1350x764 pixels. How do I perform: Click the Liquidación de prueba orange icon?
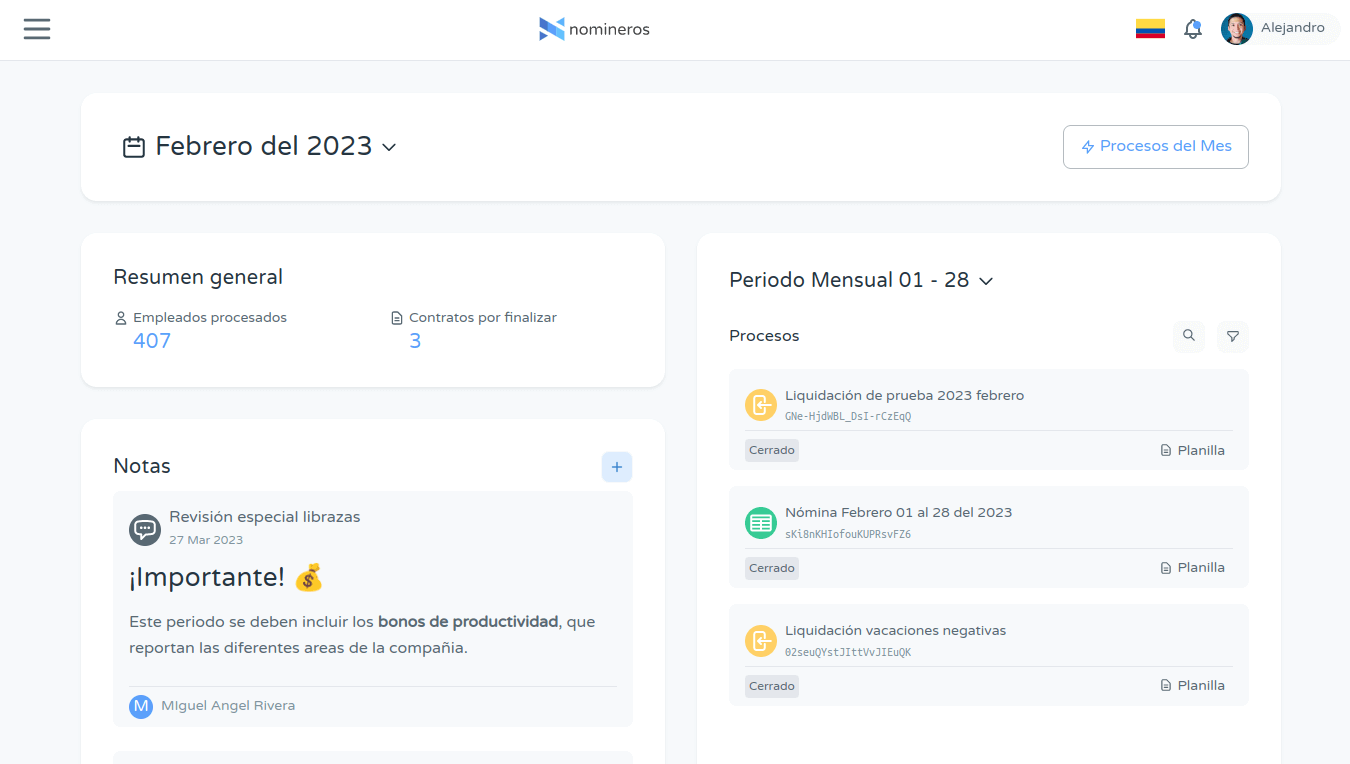761,405
